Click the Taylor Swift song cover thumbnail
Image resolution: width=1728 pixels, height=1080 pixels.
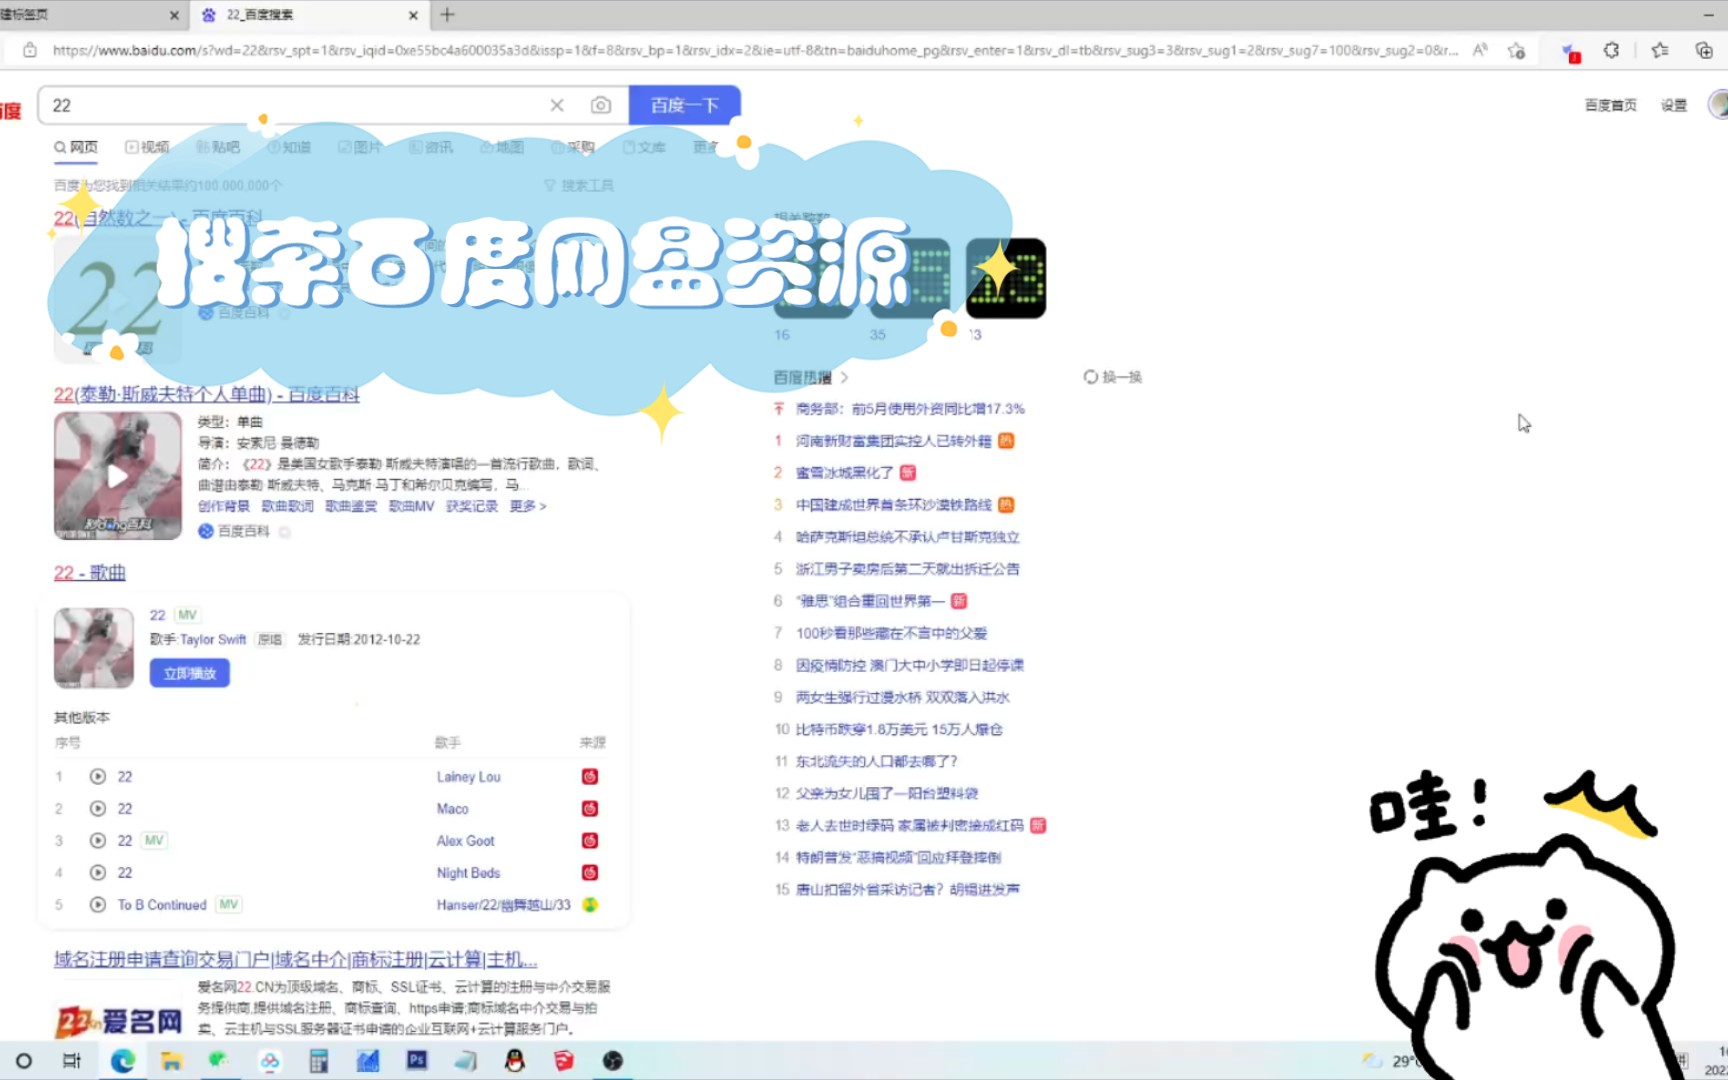click(x=94, y=648)
